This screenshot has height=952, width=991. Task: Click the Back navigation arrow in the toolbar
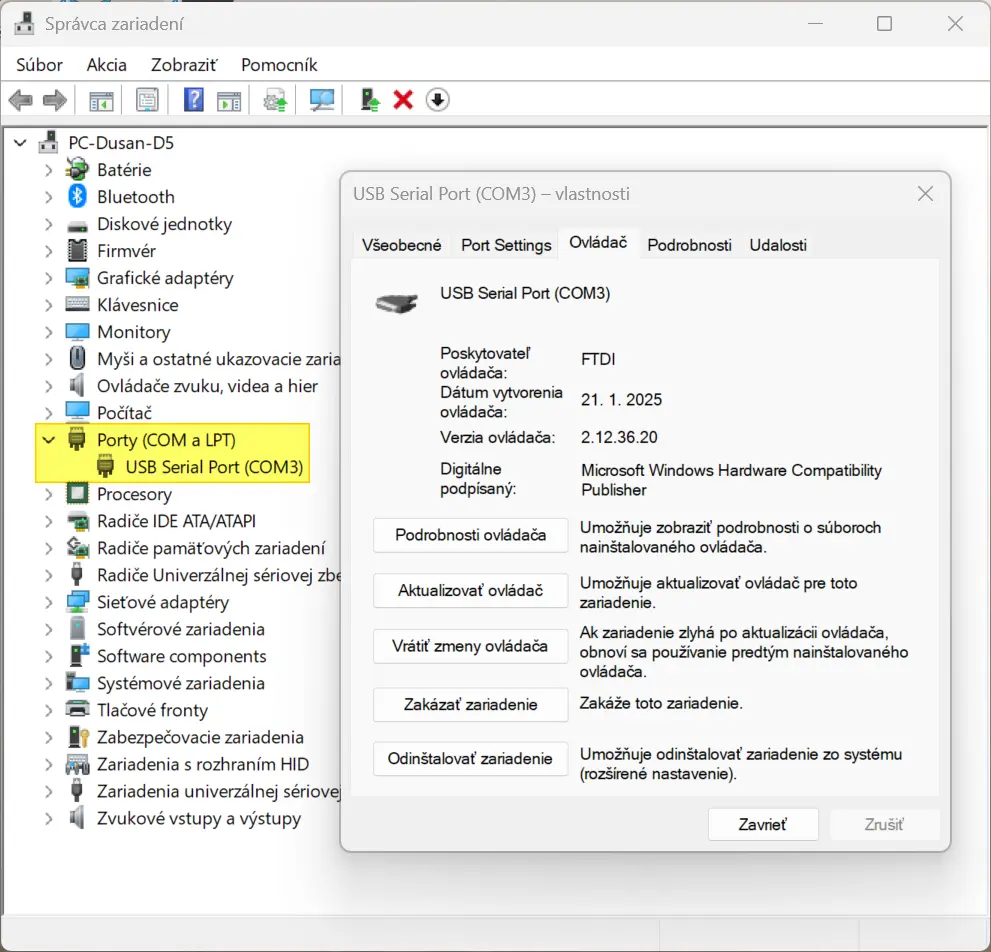point(20,99)
